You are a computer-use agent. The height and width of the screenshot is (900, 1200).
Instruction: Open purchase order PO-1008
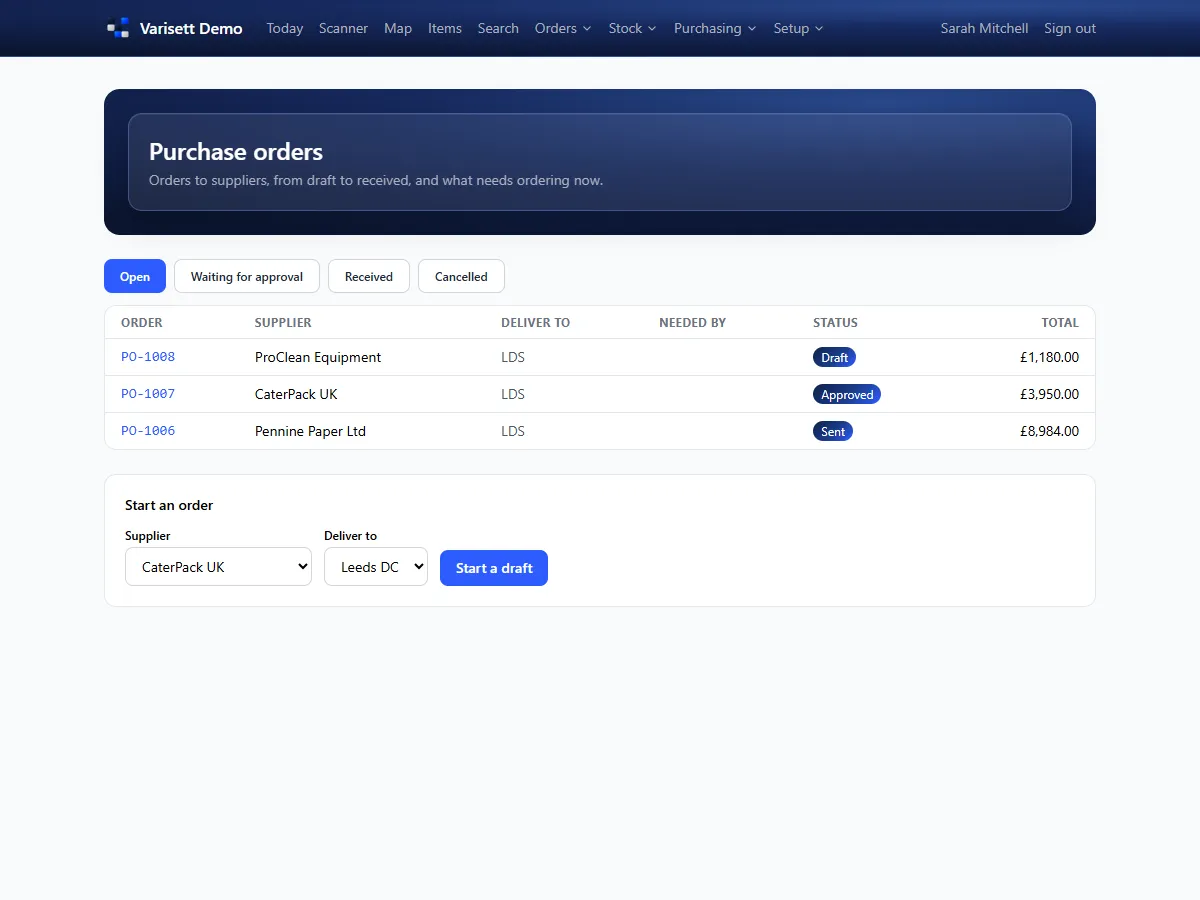(148, 357)
